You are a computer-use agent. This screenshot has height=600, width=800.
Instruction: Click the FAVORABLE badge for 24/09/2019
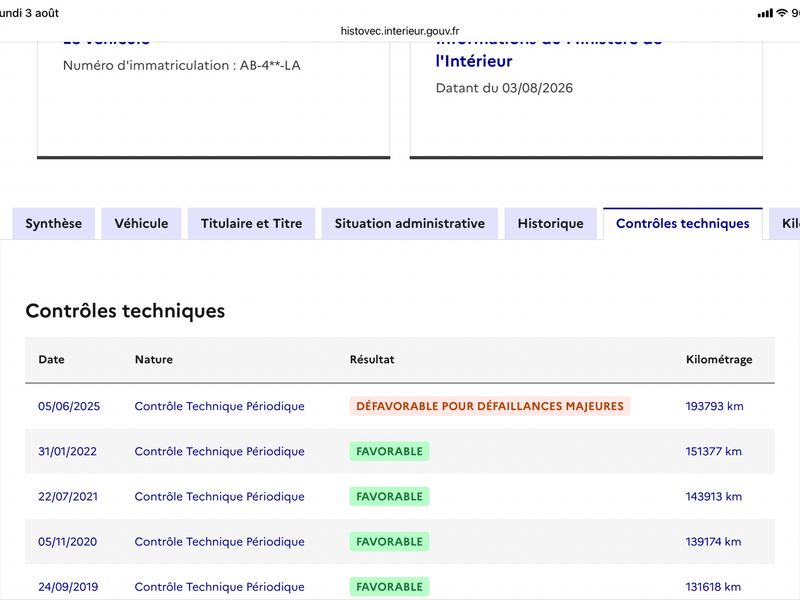(x=389, y=587)
